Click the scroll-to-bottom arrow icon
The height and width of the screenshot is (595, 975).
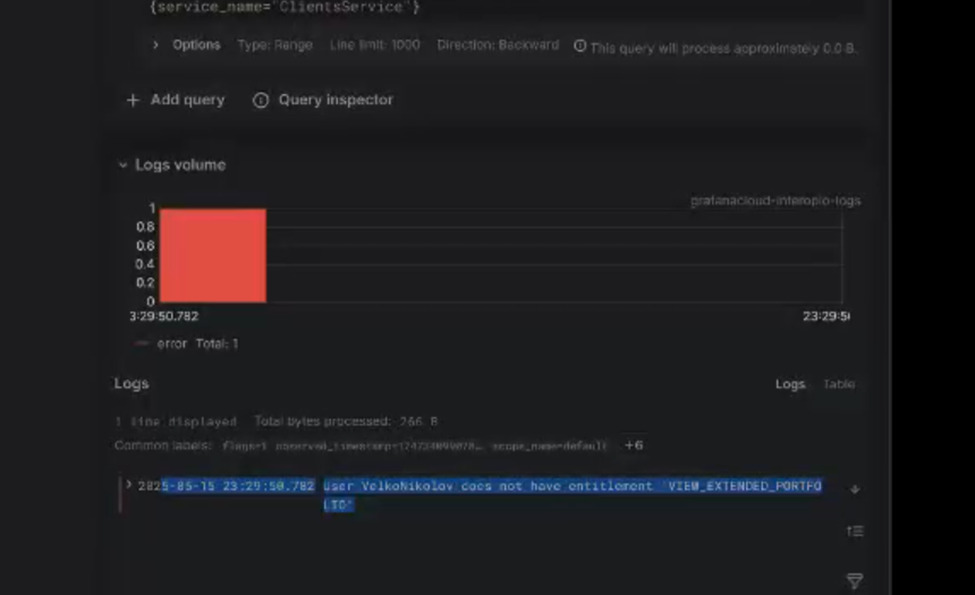(855, 489)
